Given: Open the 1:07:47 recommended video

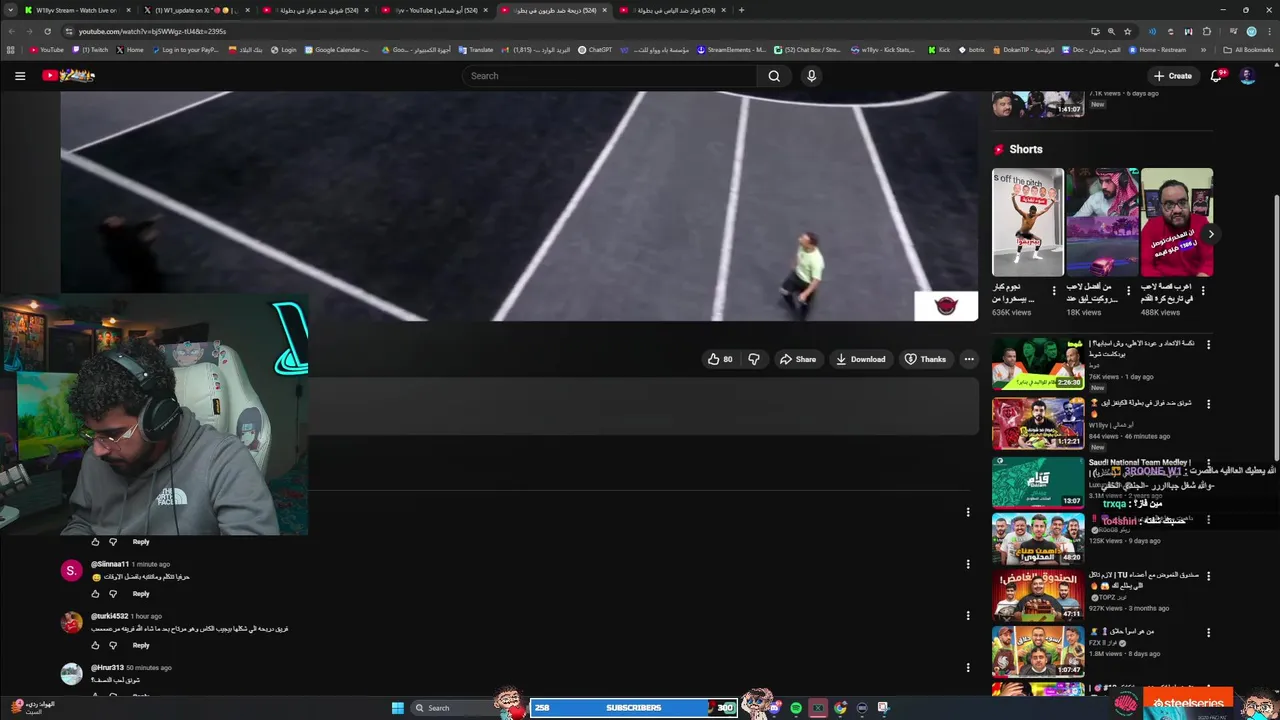Looking at the screenshot, I should 1038,652.
